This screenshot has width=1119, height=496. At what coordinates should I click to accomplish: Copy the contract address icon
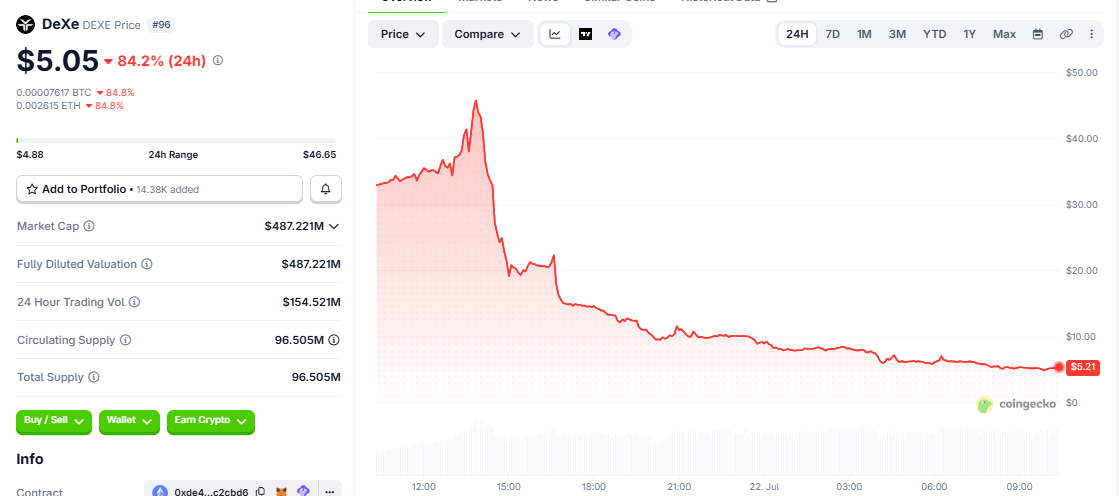(261, 492)
